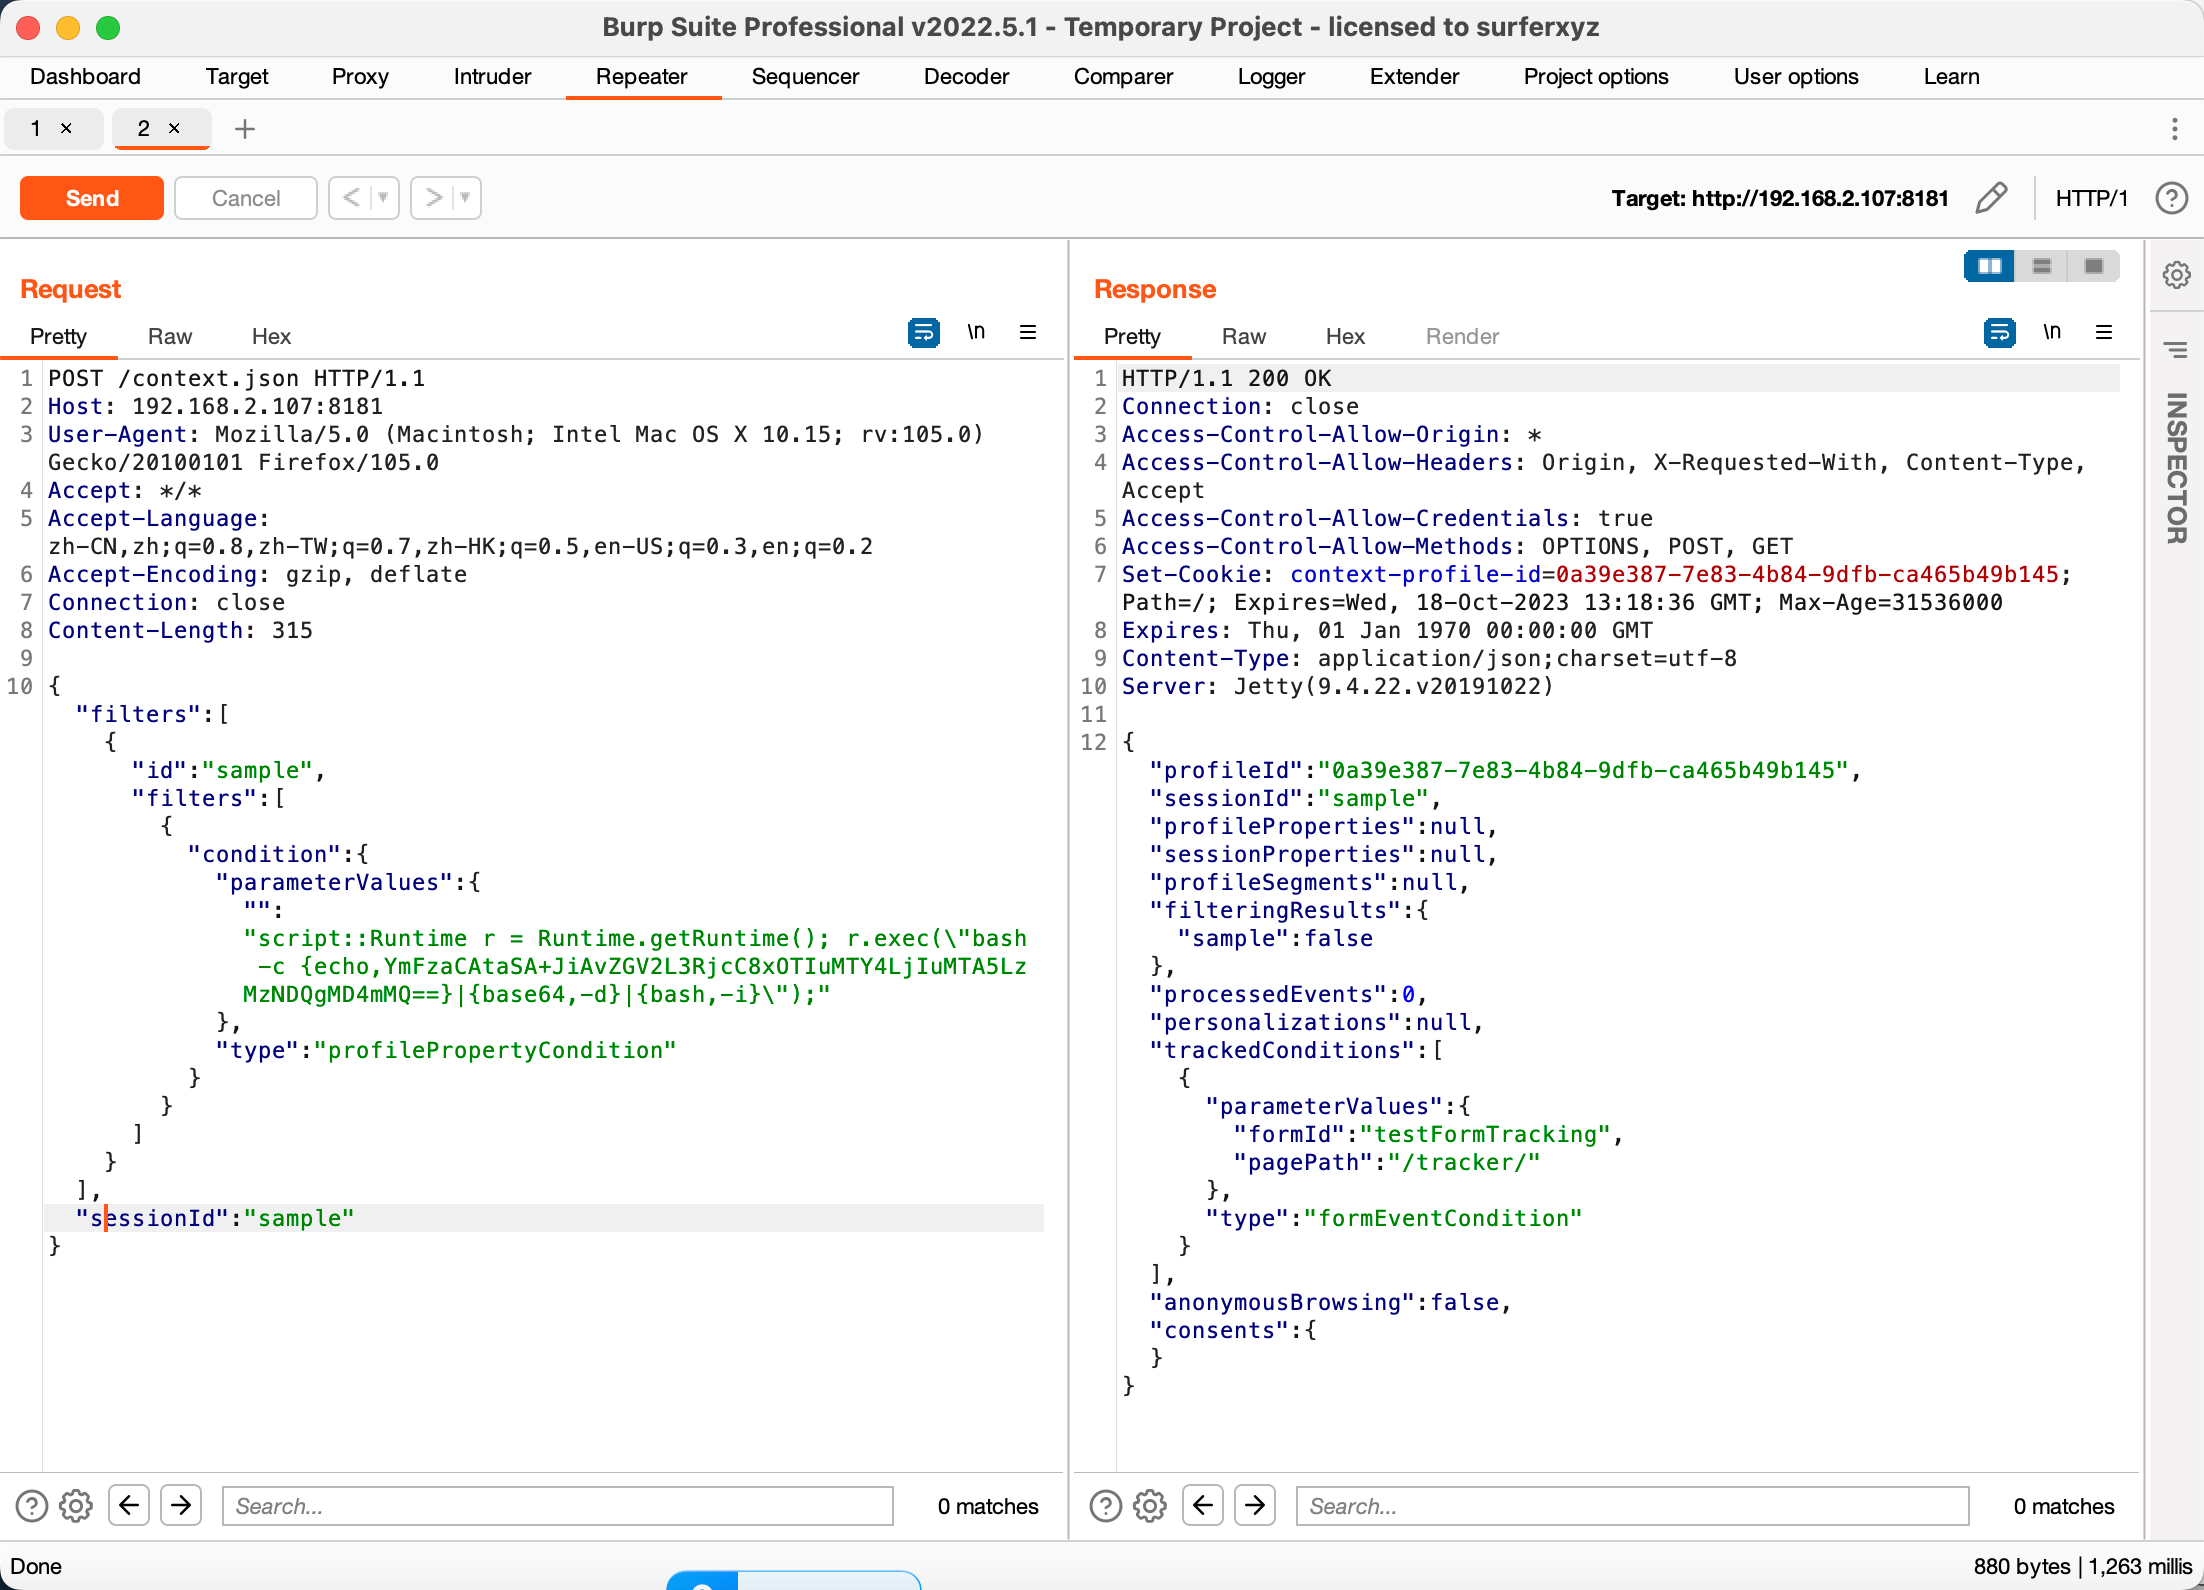Click request search previous match arrow

[129, 1505]
